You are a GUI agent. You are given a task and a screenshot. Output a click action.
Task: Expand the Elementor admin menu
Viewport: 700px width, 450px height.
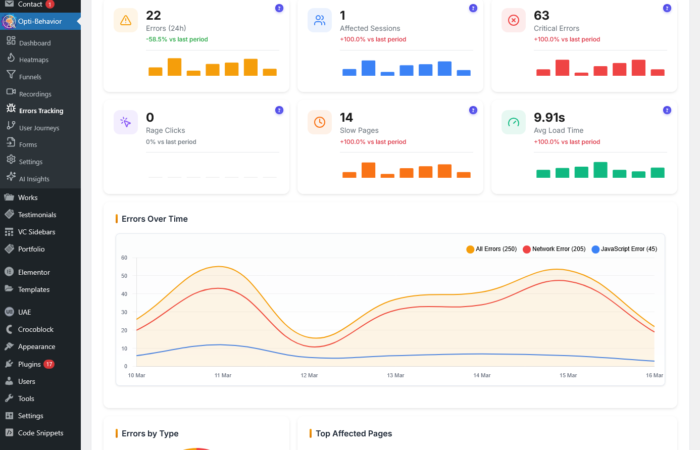coord(34,272)
